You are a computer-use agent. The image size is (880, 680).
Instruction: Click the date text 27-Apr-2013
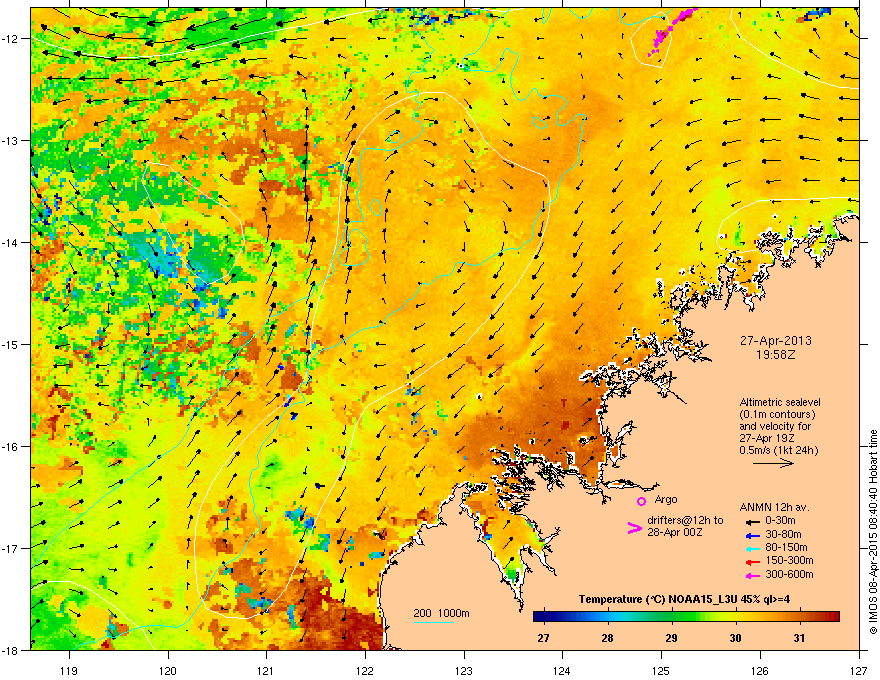click(776, 341)
